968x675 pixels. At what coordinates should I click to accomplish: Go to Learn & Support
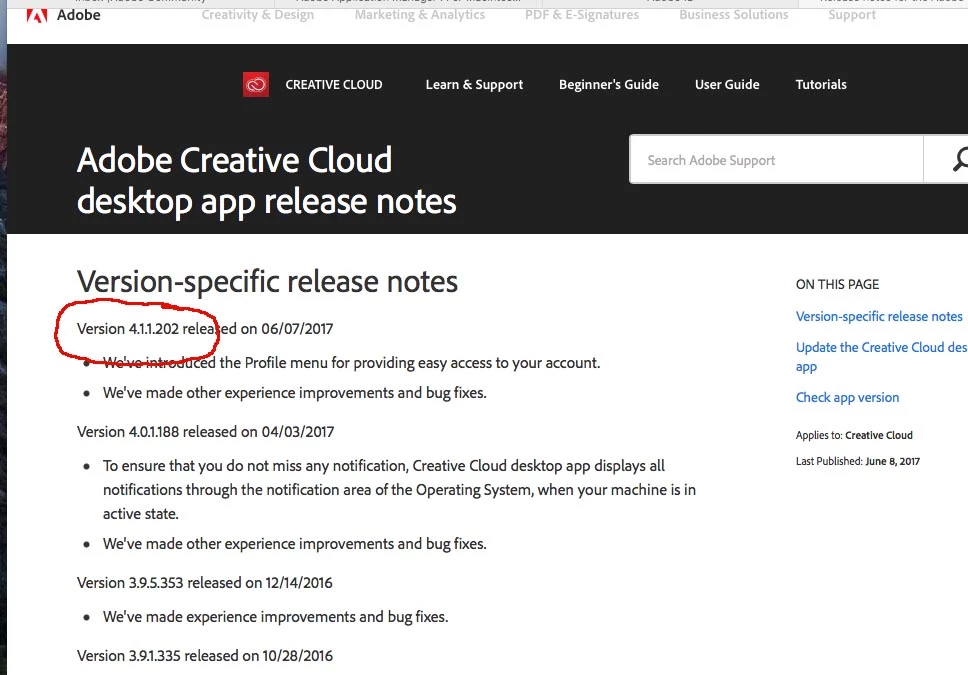click(474, 85)
